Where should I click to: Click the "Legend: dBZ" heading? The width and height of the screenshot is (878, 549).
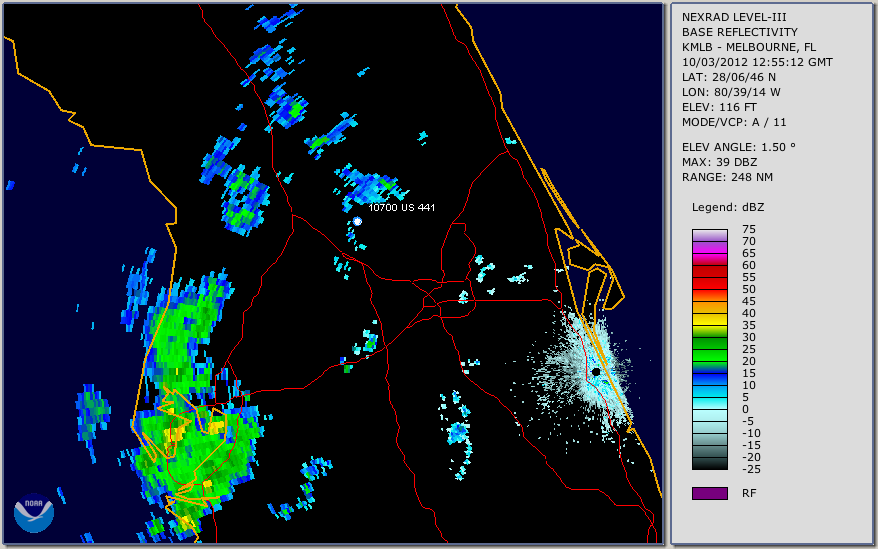tap(728, 207)
